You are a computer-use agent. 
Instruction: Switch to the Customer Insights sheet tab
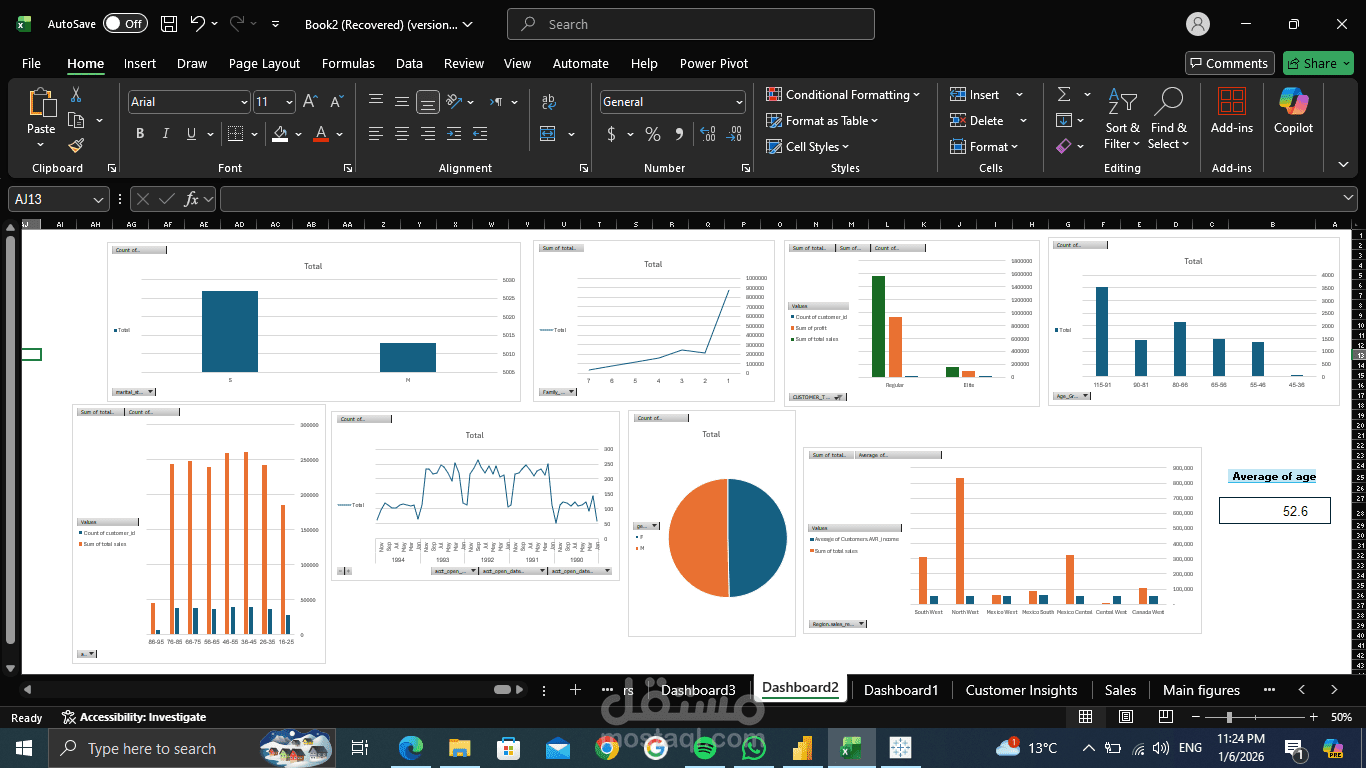pyautogui.click(x=1021, y=690)
